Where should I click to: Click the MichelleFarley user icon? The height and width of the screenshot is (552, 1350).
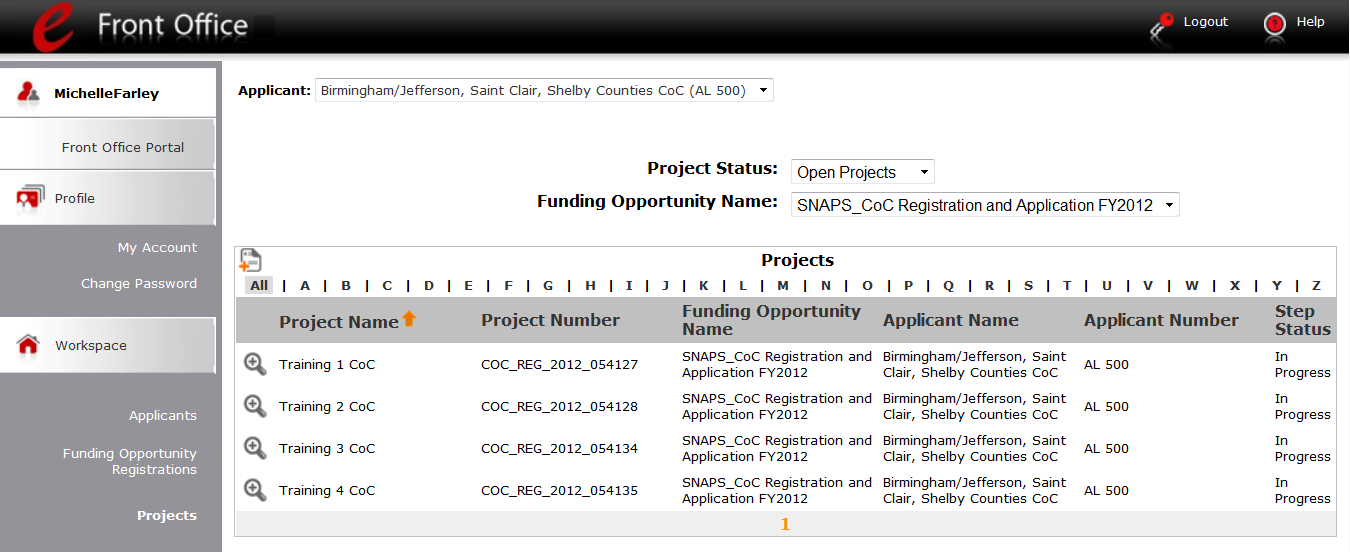pyautogui.click(x=28, y=93)
